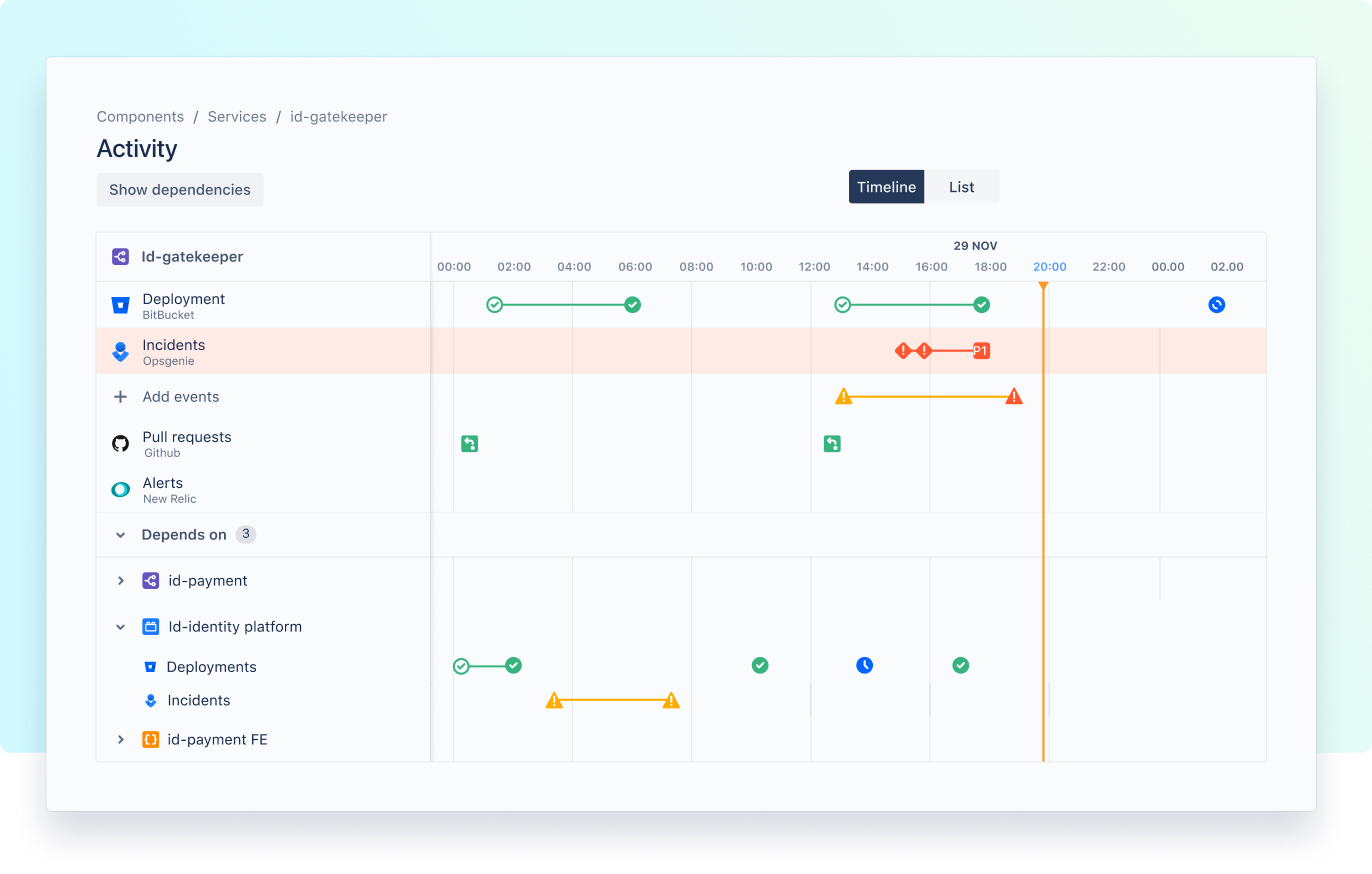Select the completed deployment checkmark at 06:00

coord(632,304)
